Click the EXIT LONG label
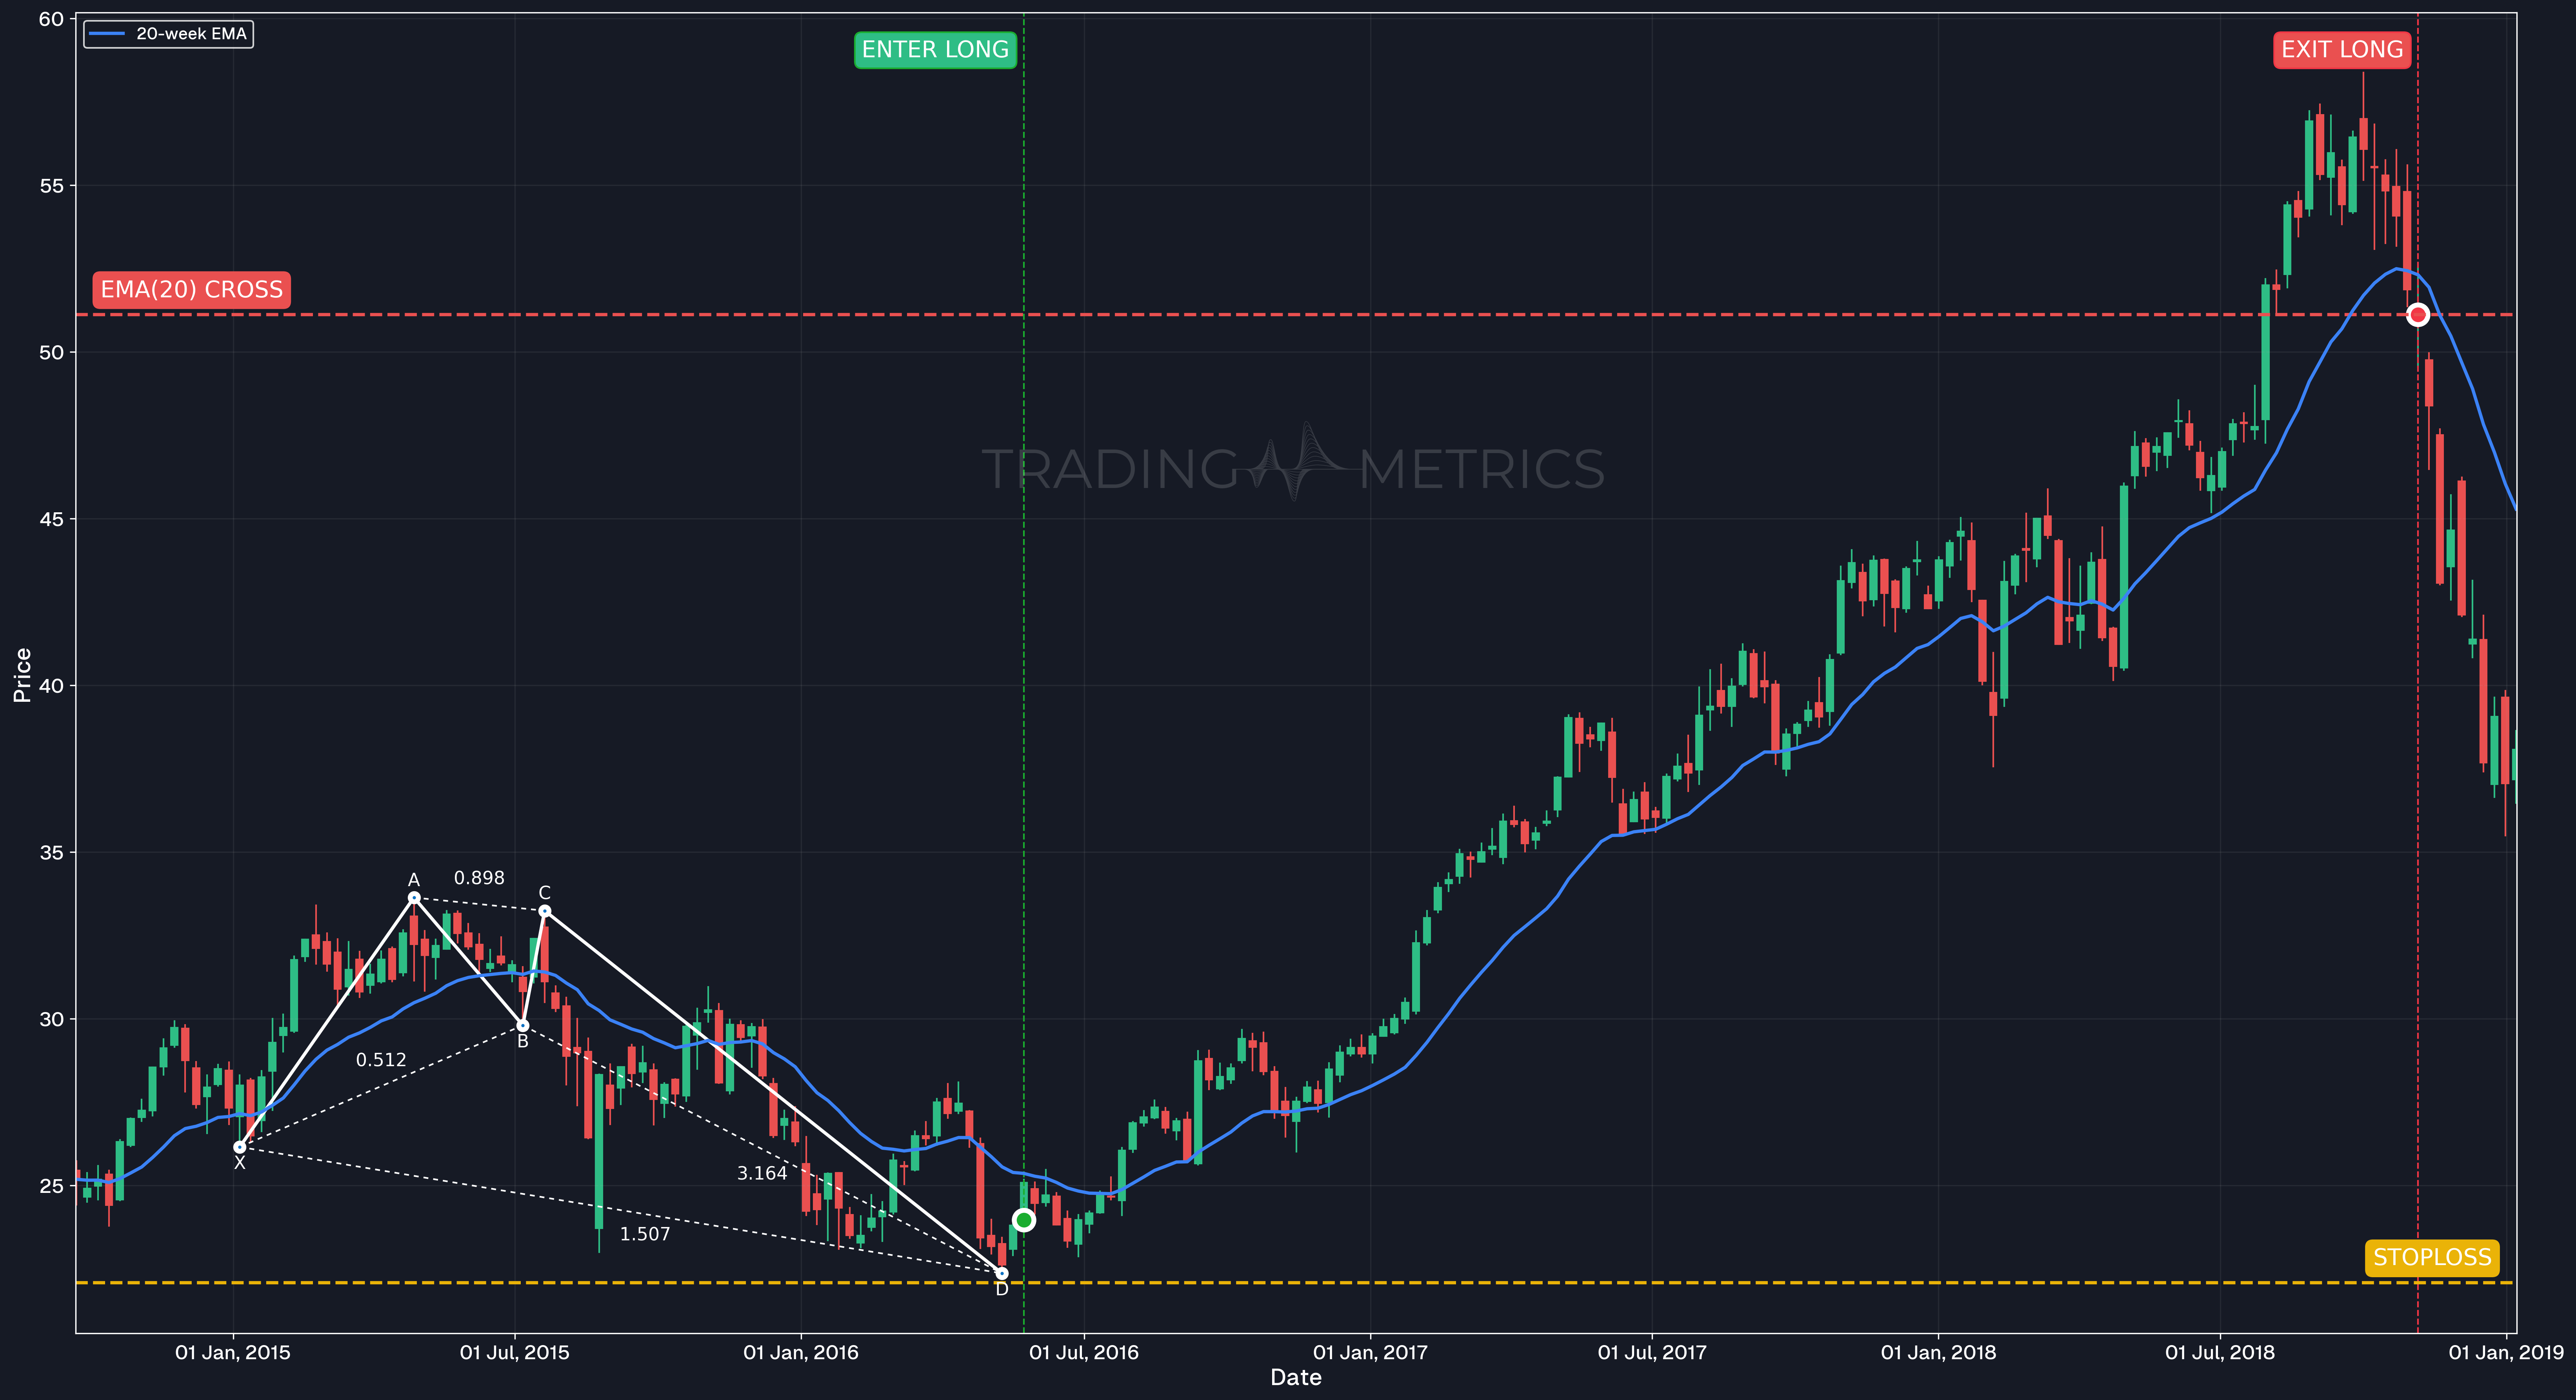The width and height of the screenshot is (2576, 1400). click(2342, 50)
